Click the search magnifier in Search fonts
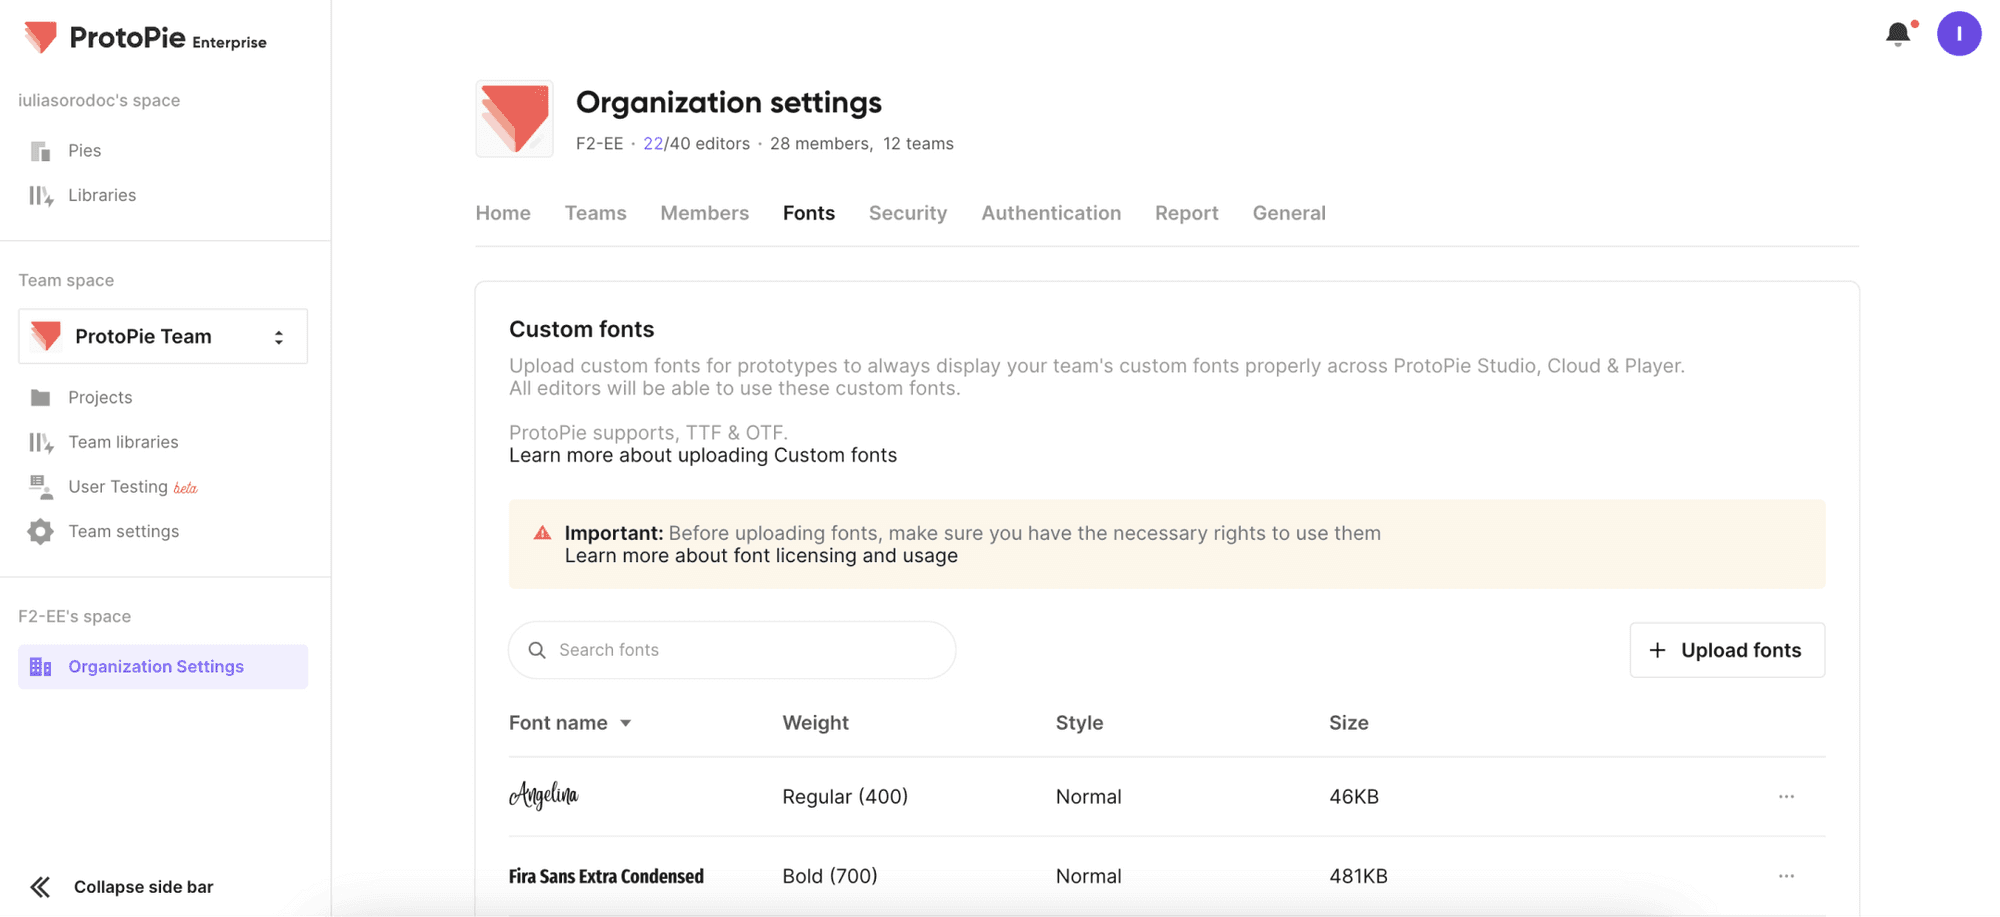 coord(538,649)
